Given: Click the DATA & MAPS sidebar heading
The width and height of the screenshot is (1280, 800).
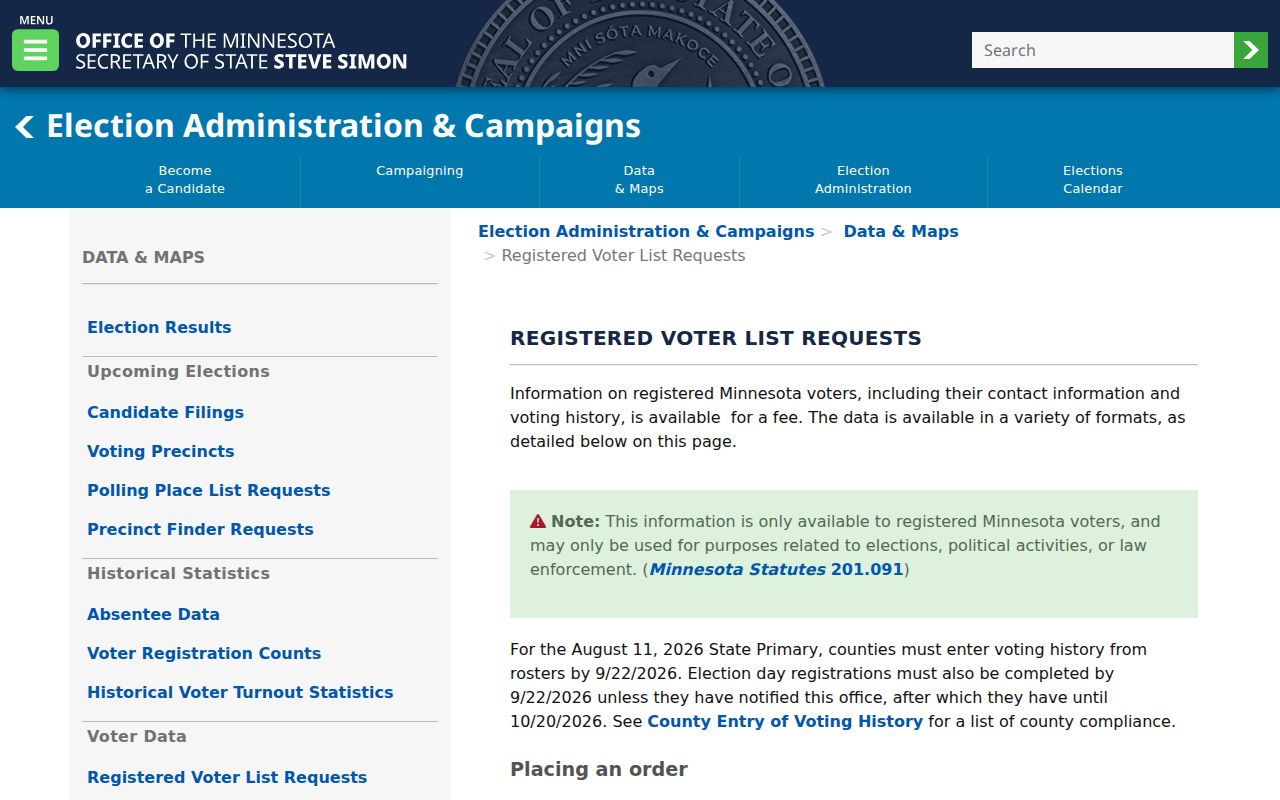Looking at the screenshot, I should coord(143,257).
